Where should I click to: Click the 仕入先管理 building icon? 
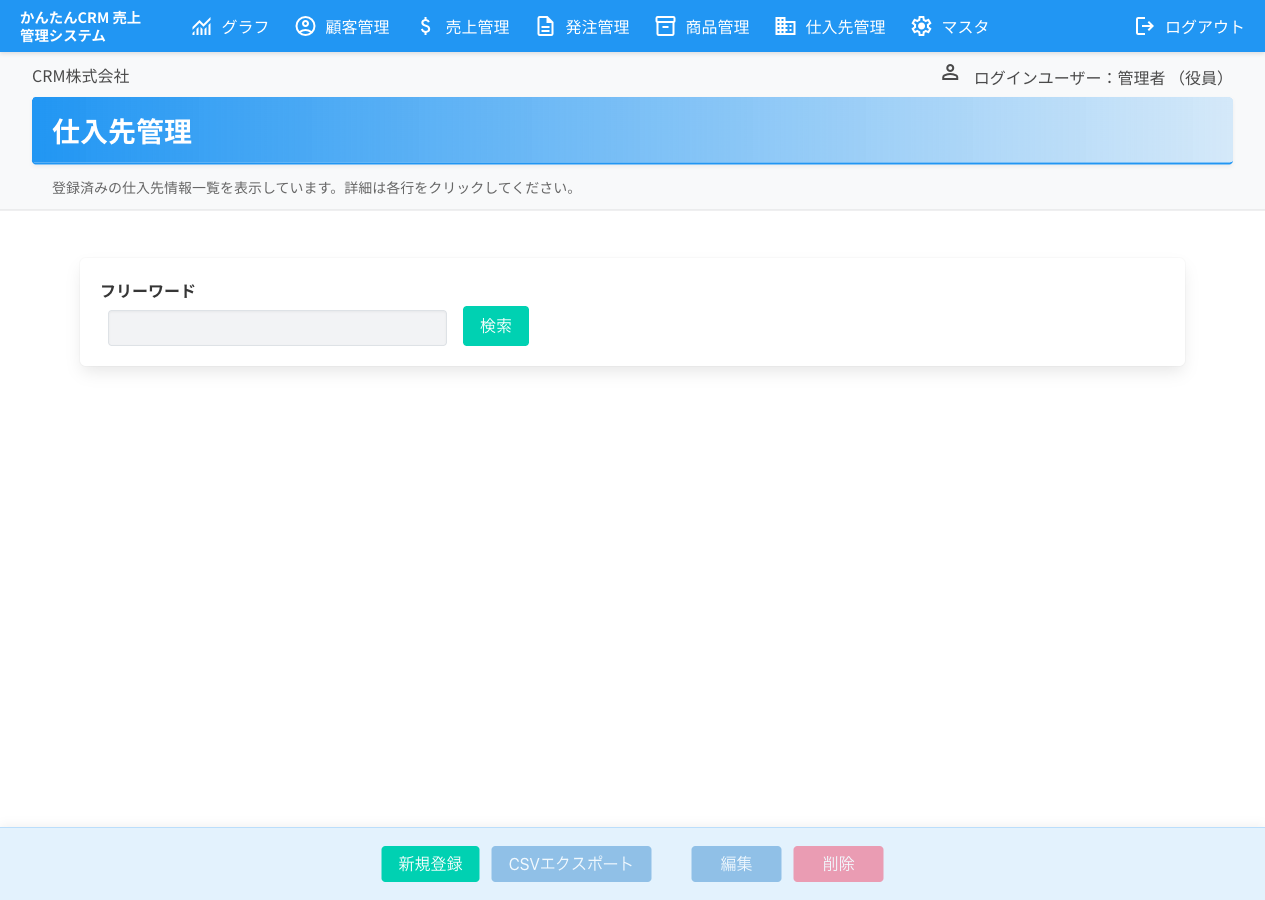[784, 26]
